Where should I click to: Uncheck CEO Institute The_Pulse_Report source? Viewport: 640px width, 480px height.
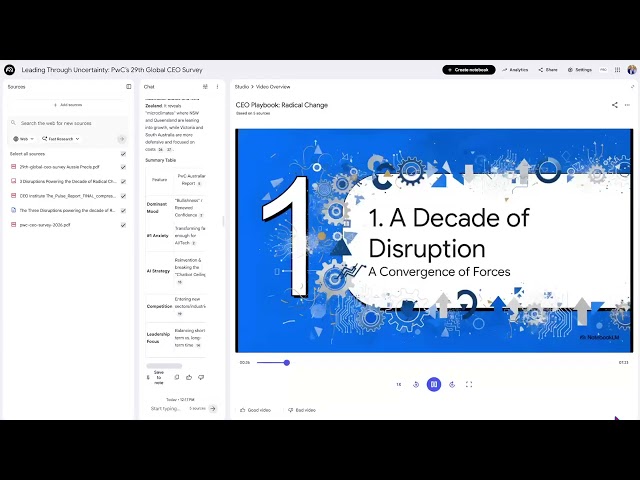123,196
